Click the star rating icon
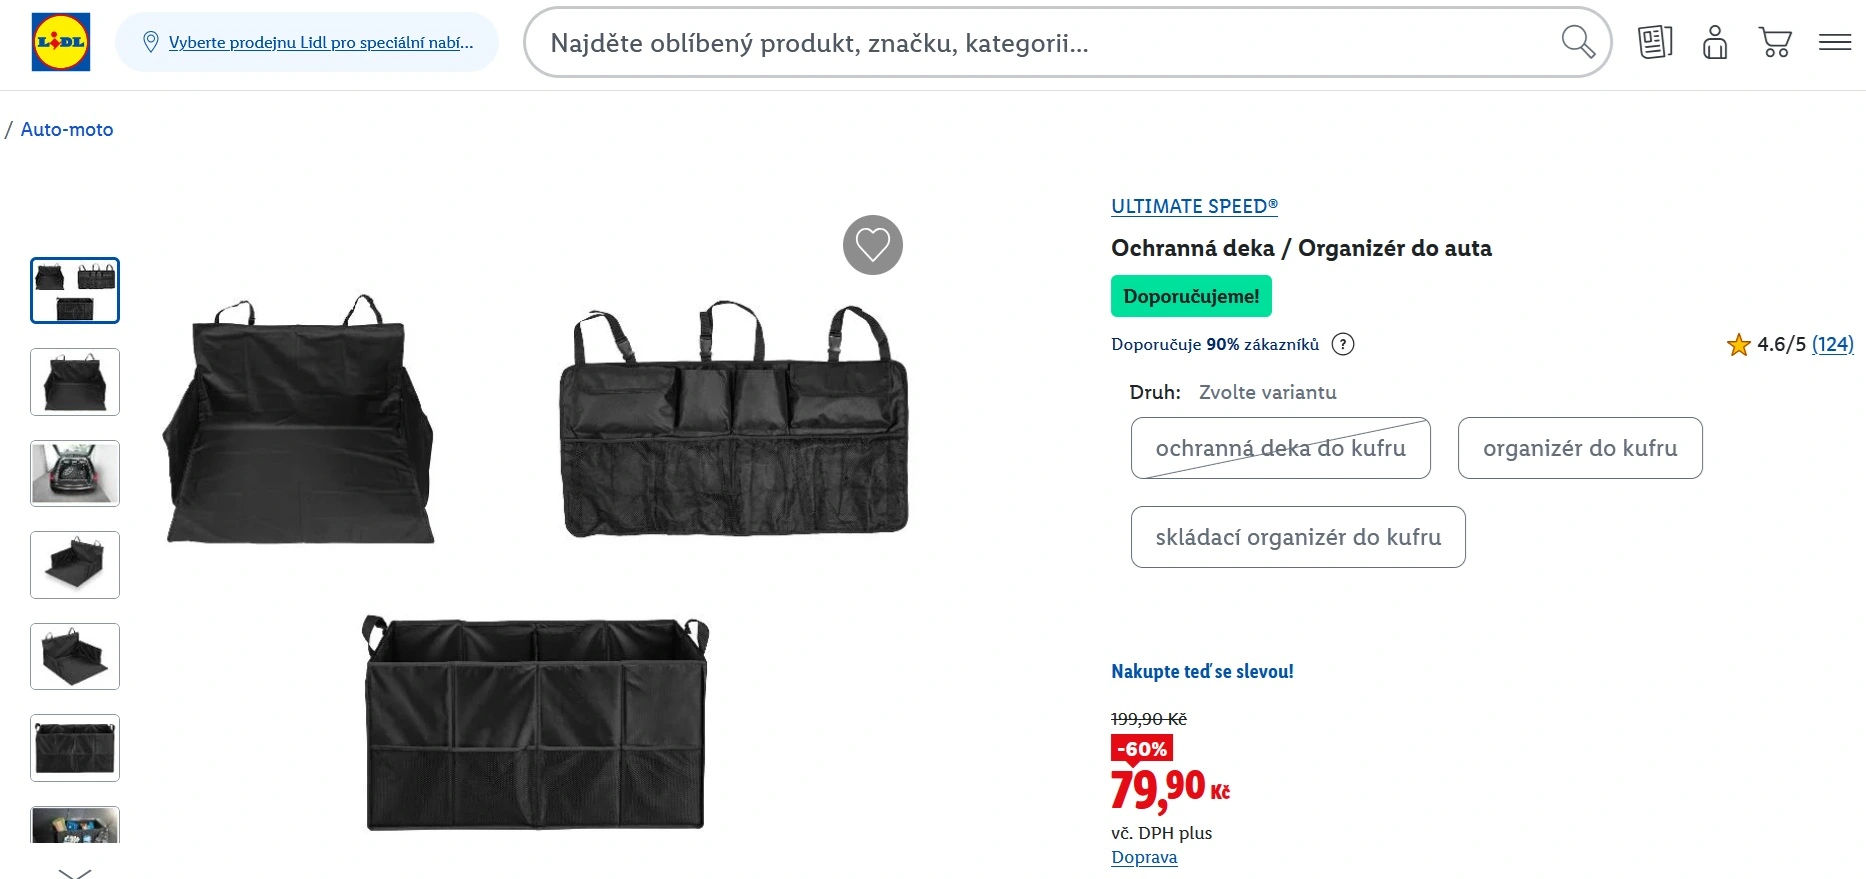1866x879 pixels. (x=1738, y=345)
